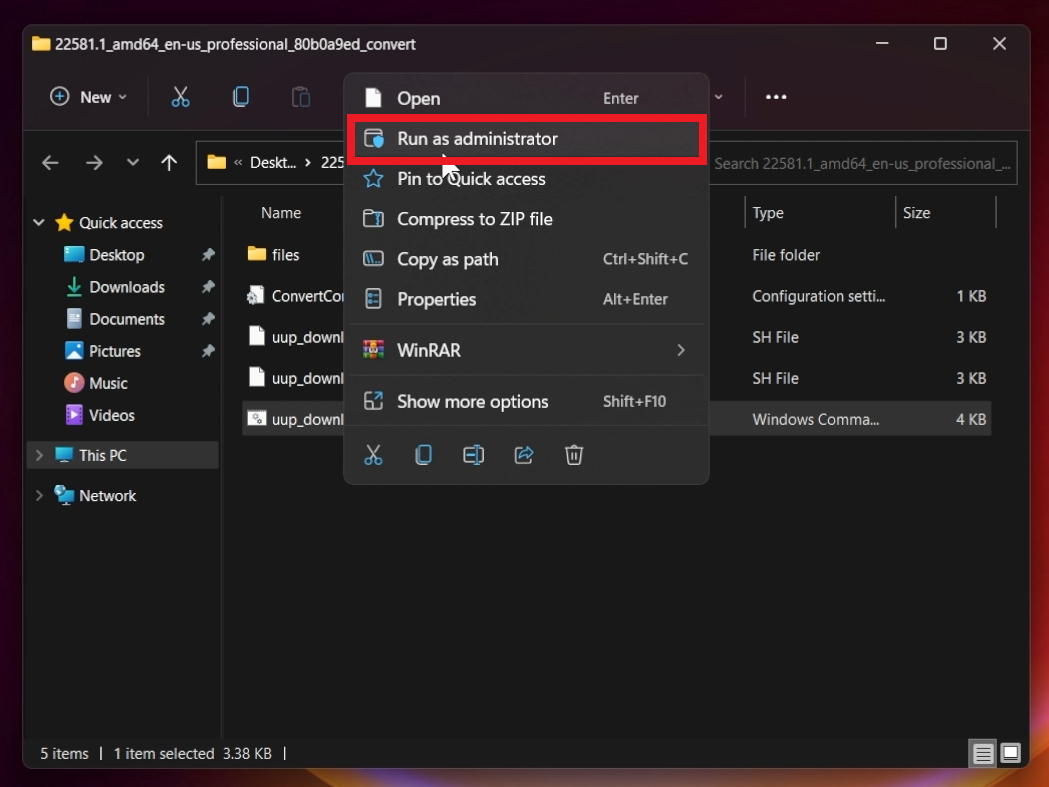The width and height of the screenshot is (1049, 787).
Task: Click the Share icon in the context menu
Action: pyautogui.click(x=523, y=455)
